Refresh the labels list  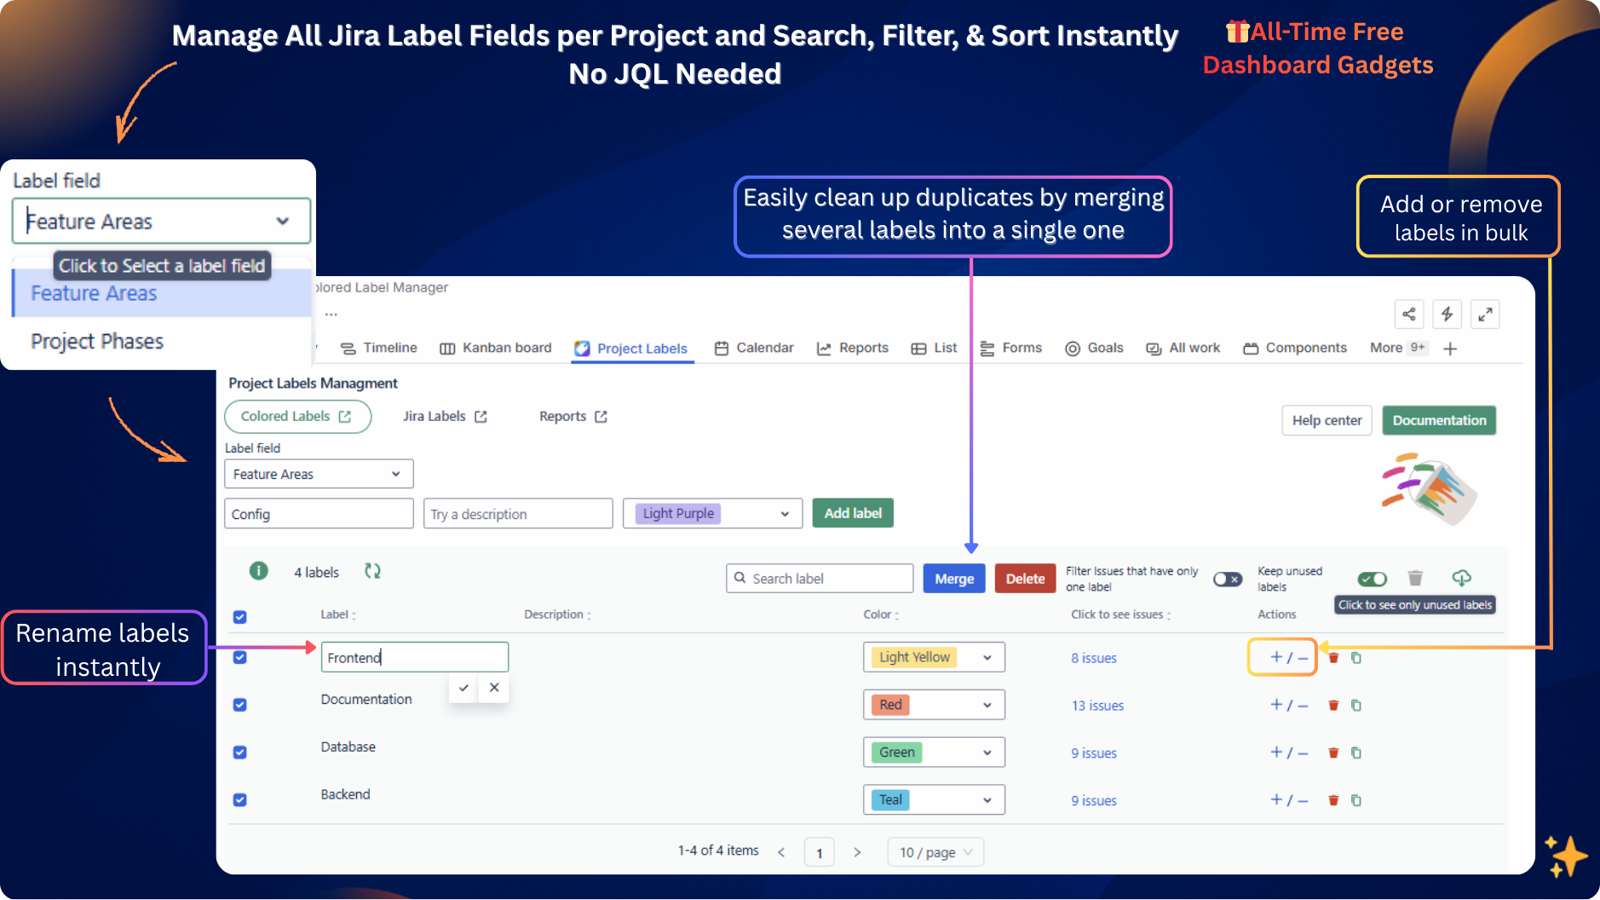click(372, 571)
